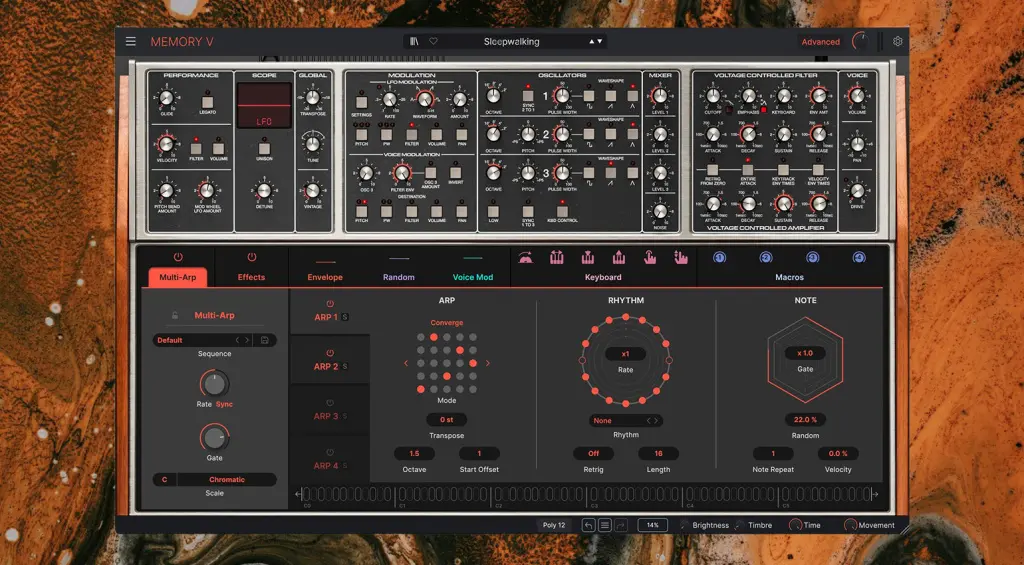Open the C root note selector
The height and width of the screenshot is (565, 1024).
click(x=164, y=479)
